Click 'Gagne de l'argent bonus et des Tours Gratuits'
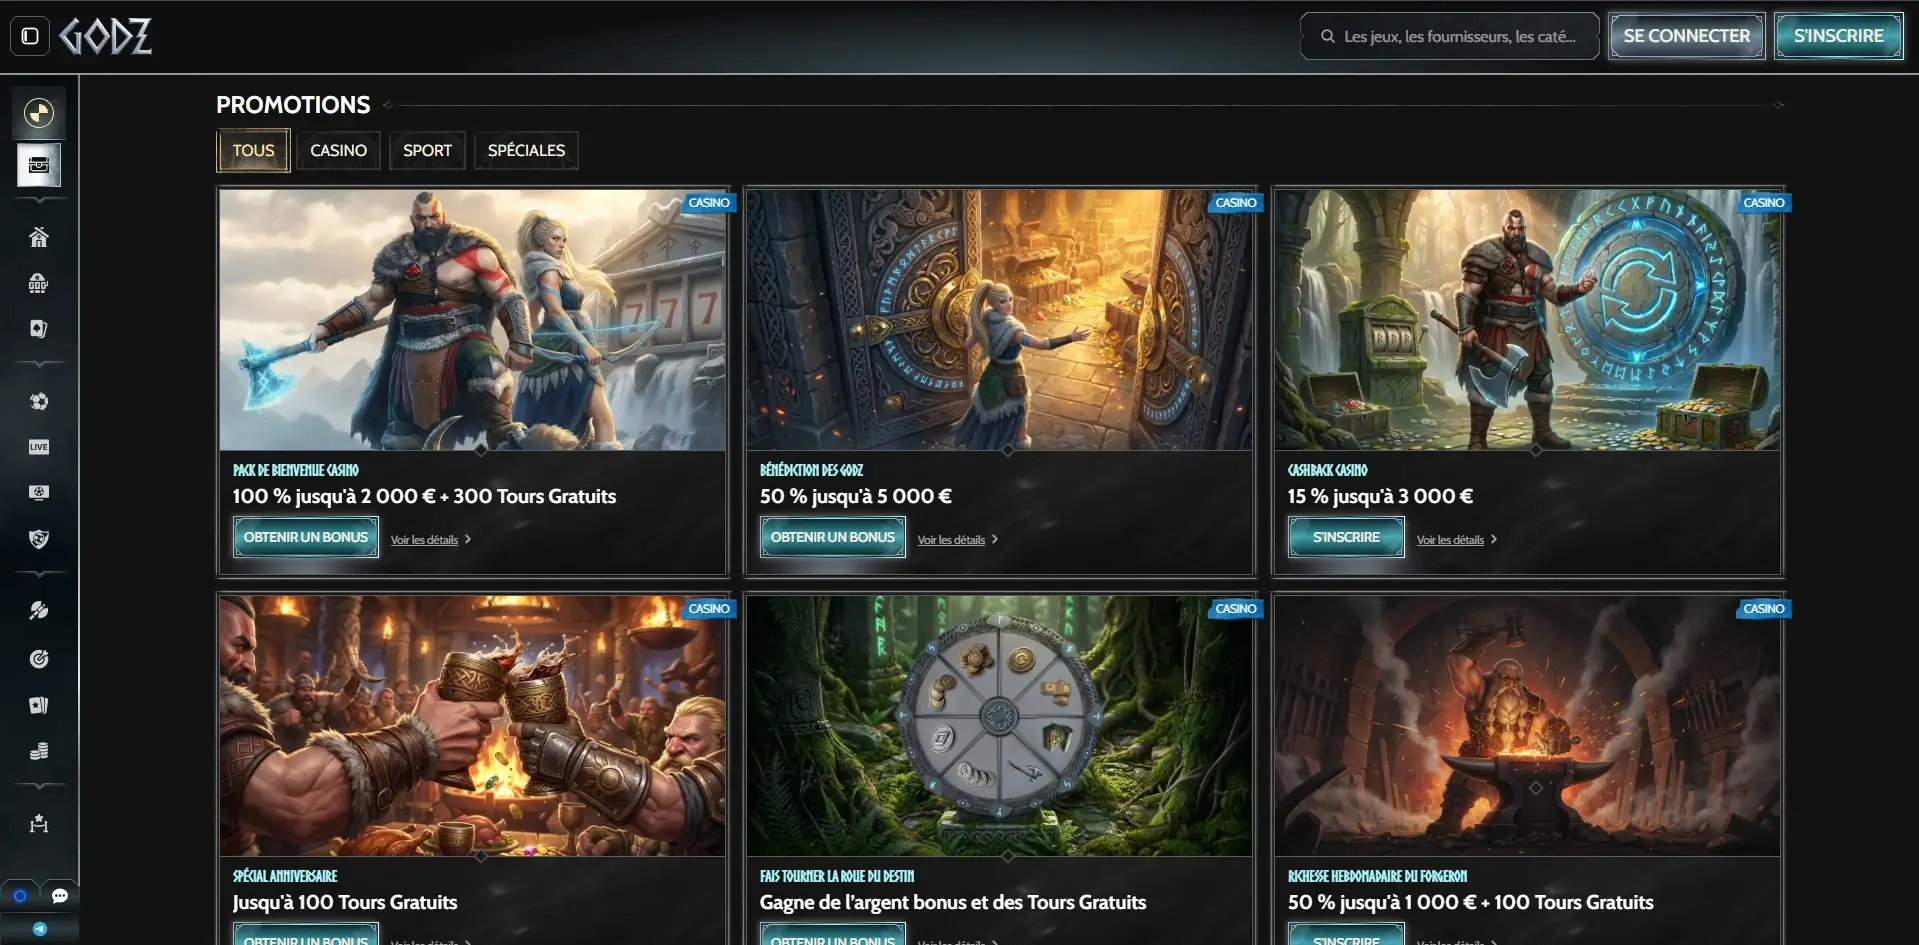 point(953,902)
